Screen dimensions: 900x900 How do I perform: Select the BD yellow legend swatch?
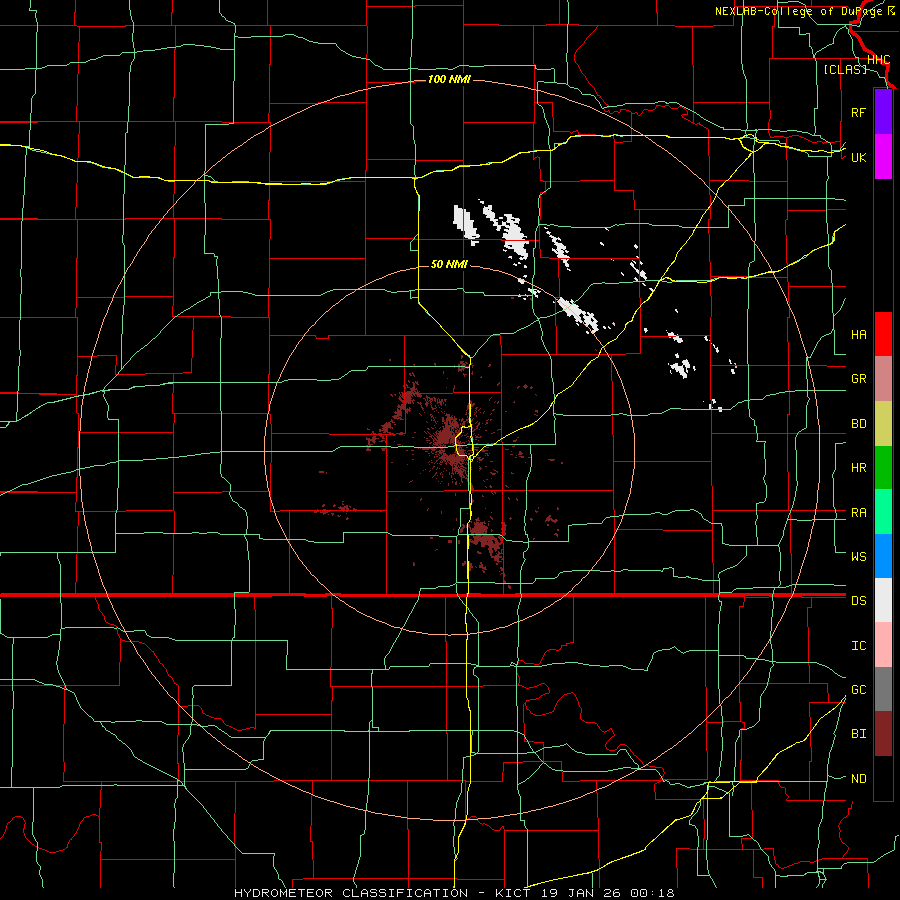pos(883,423)
